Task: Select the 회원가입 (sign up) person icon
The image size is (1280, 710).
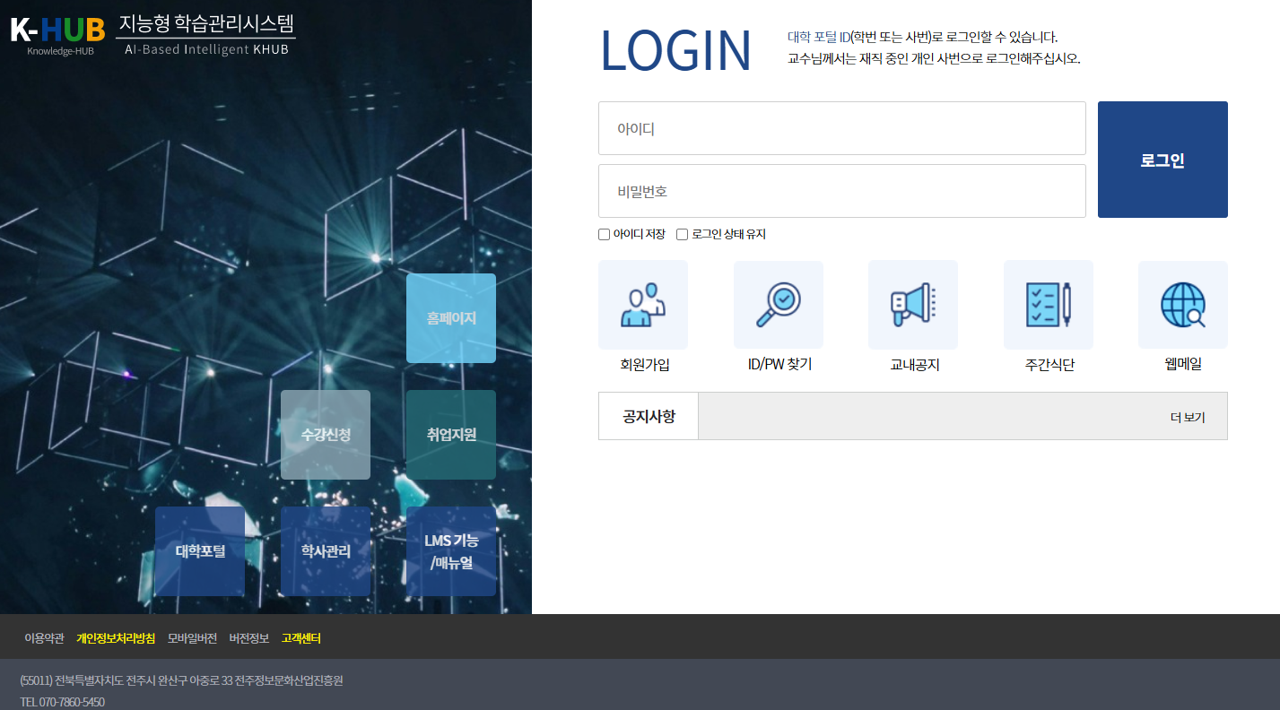Action: (643, 304)
